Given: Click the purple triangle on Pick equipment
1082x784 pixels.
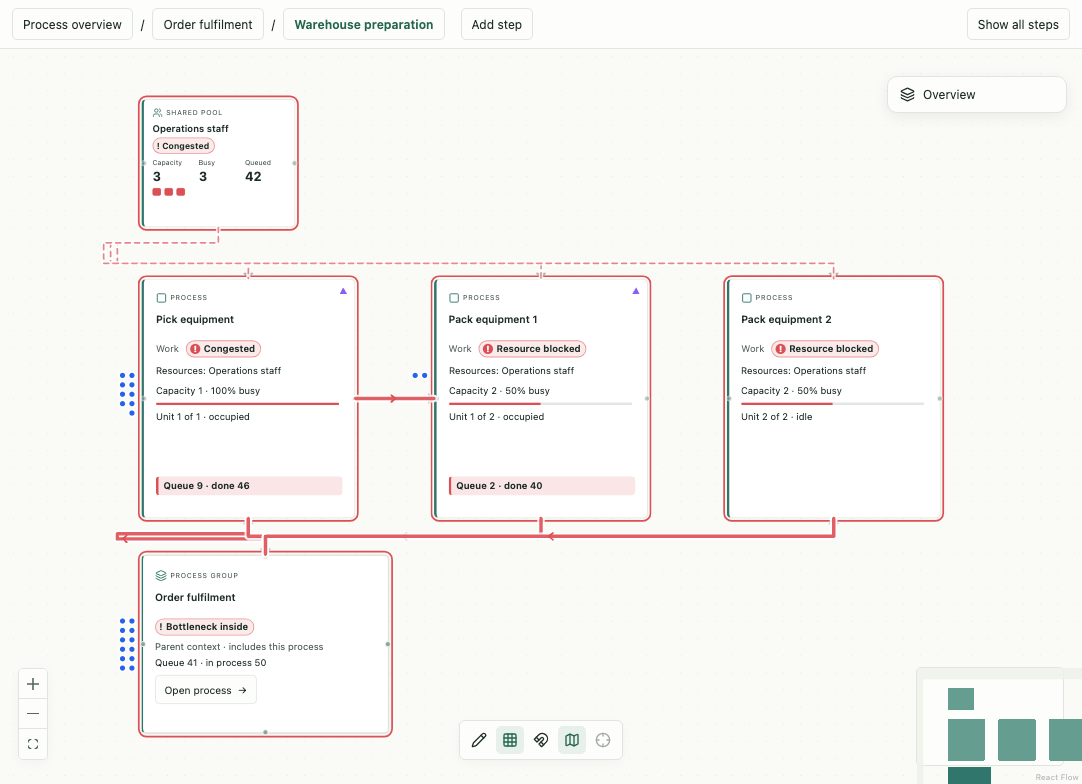Looking at the screenshot, I should pos(343,291).
